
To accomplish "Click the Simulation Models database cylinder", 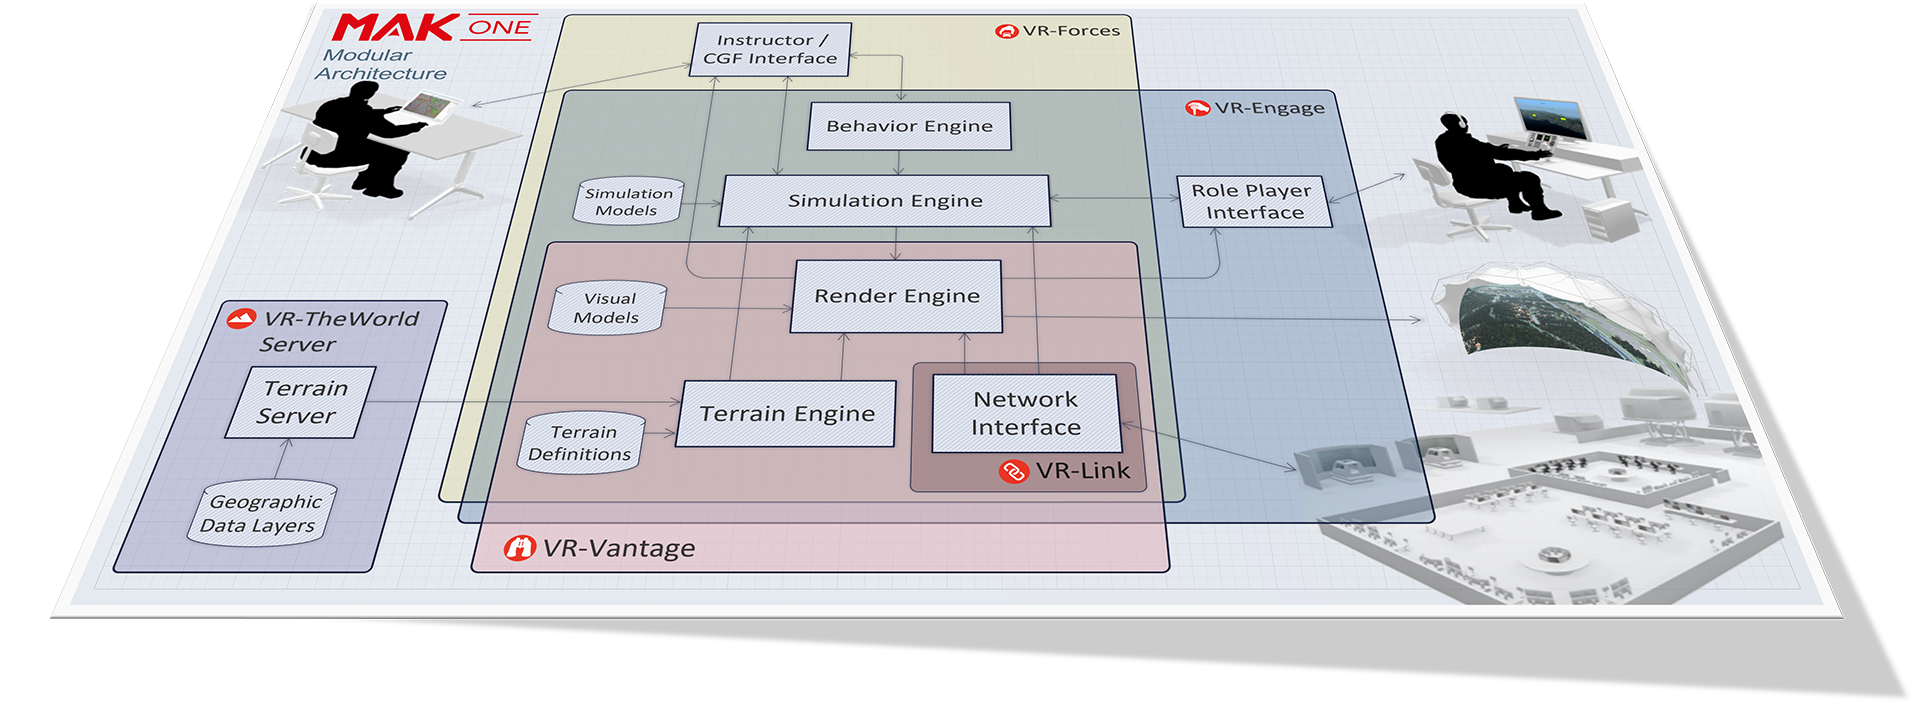I will click(x=628, y=202).
